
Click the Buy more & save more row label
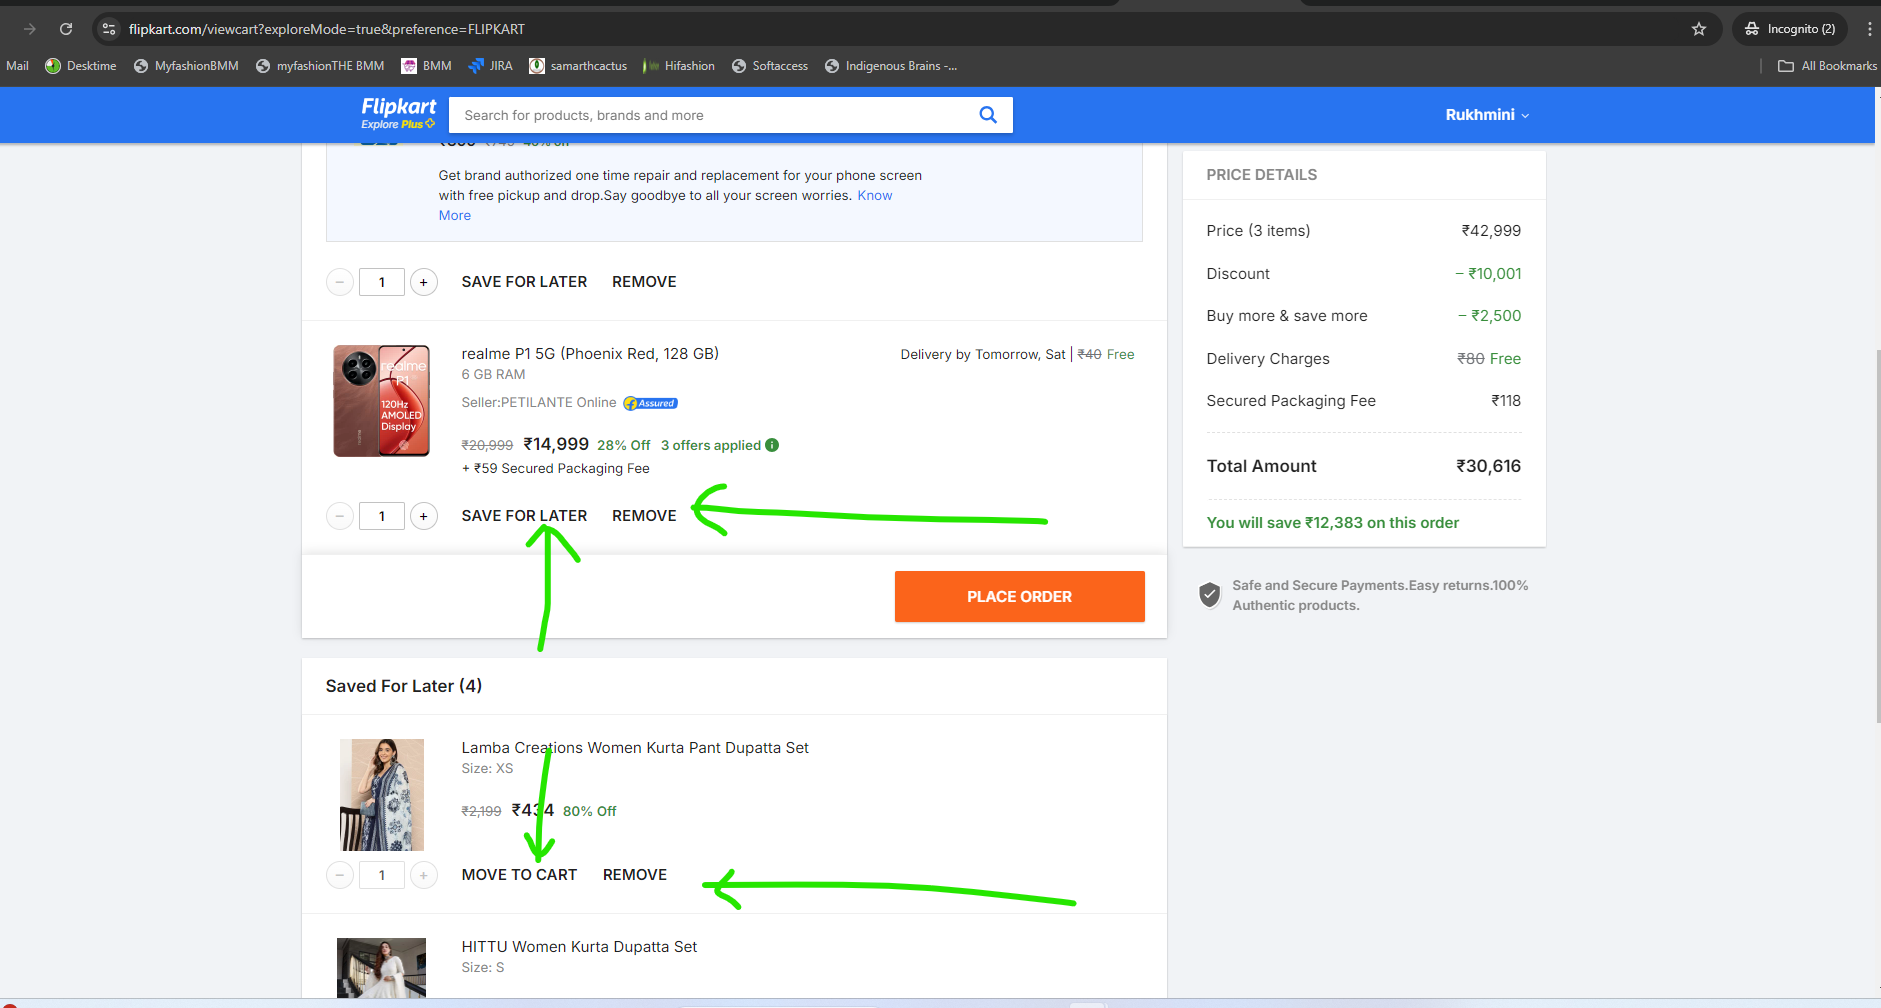[x=1287, y=316]
